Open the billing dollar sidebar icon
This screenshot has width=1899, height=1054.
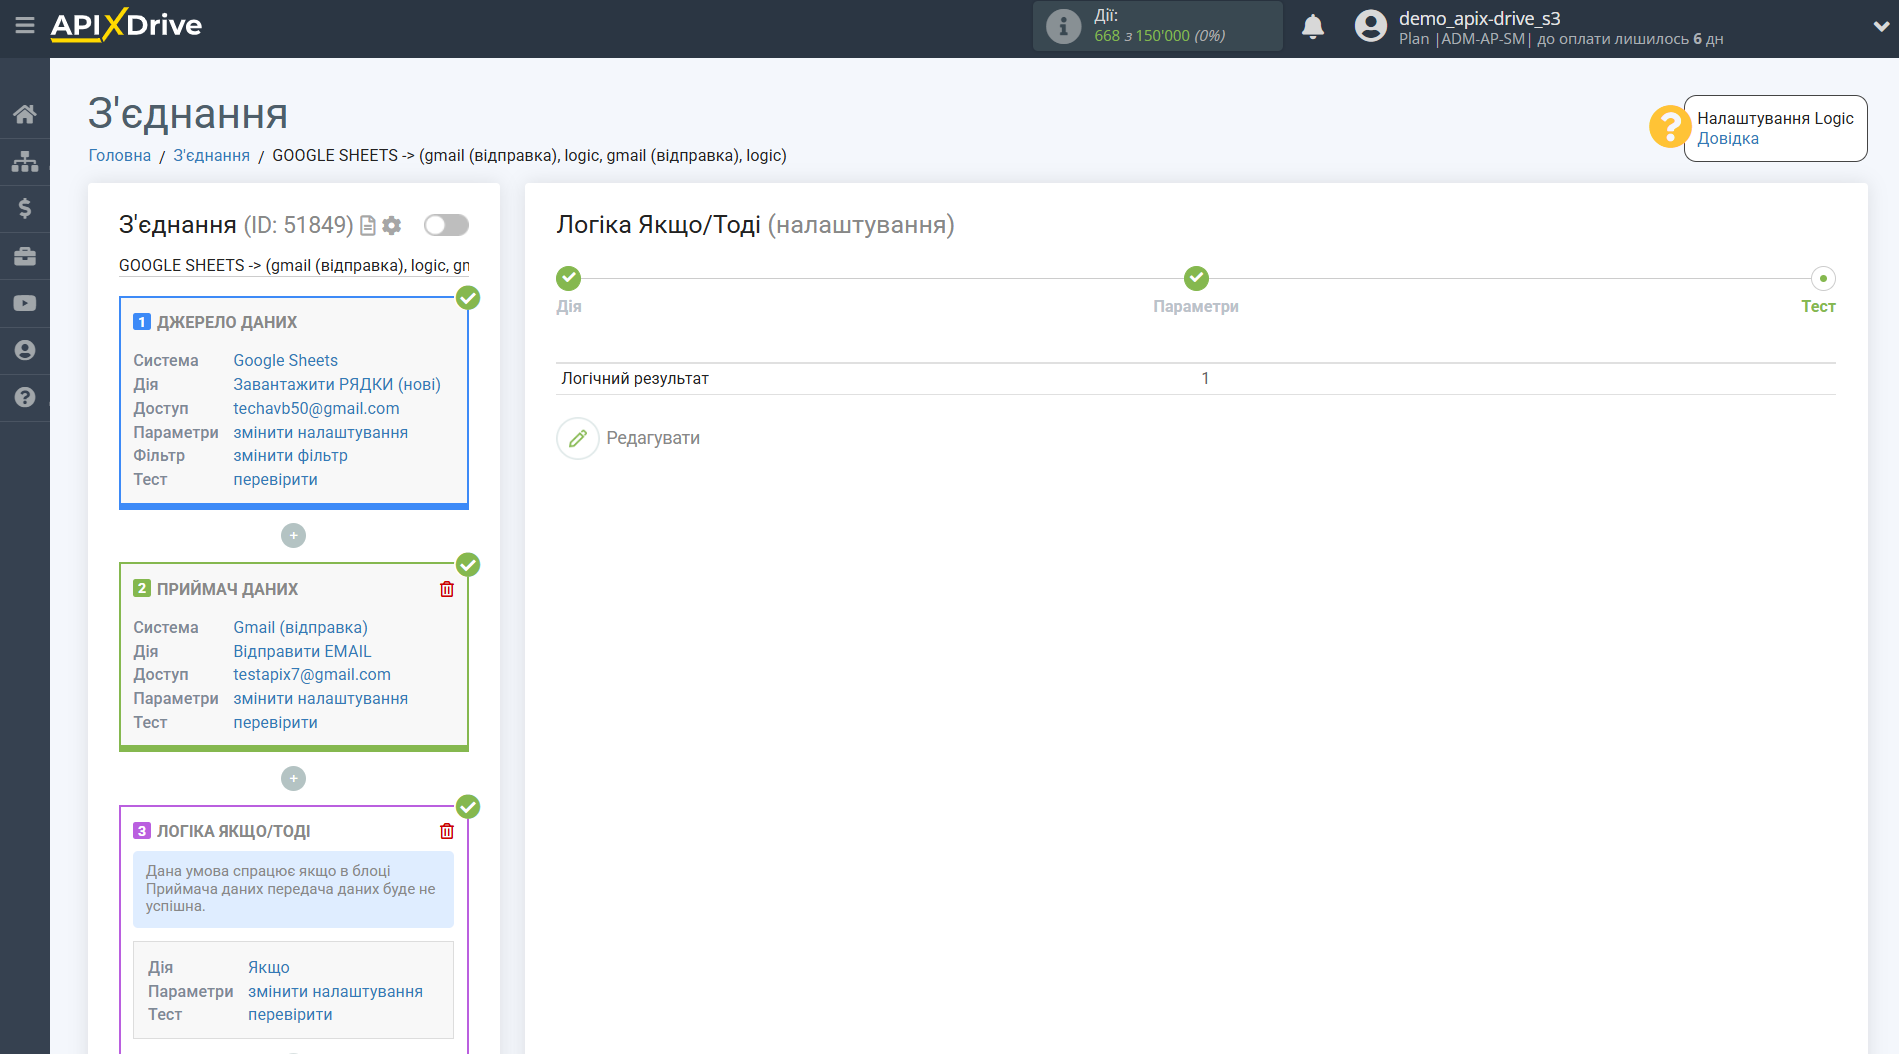(25, 208)
